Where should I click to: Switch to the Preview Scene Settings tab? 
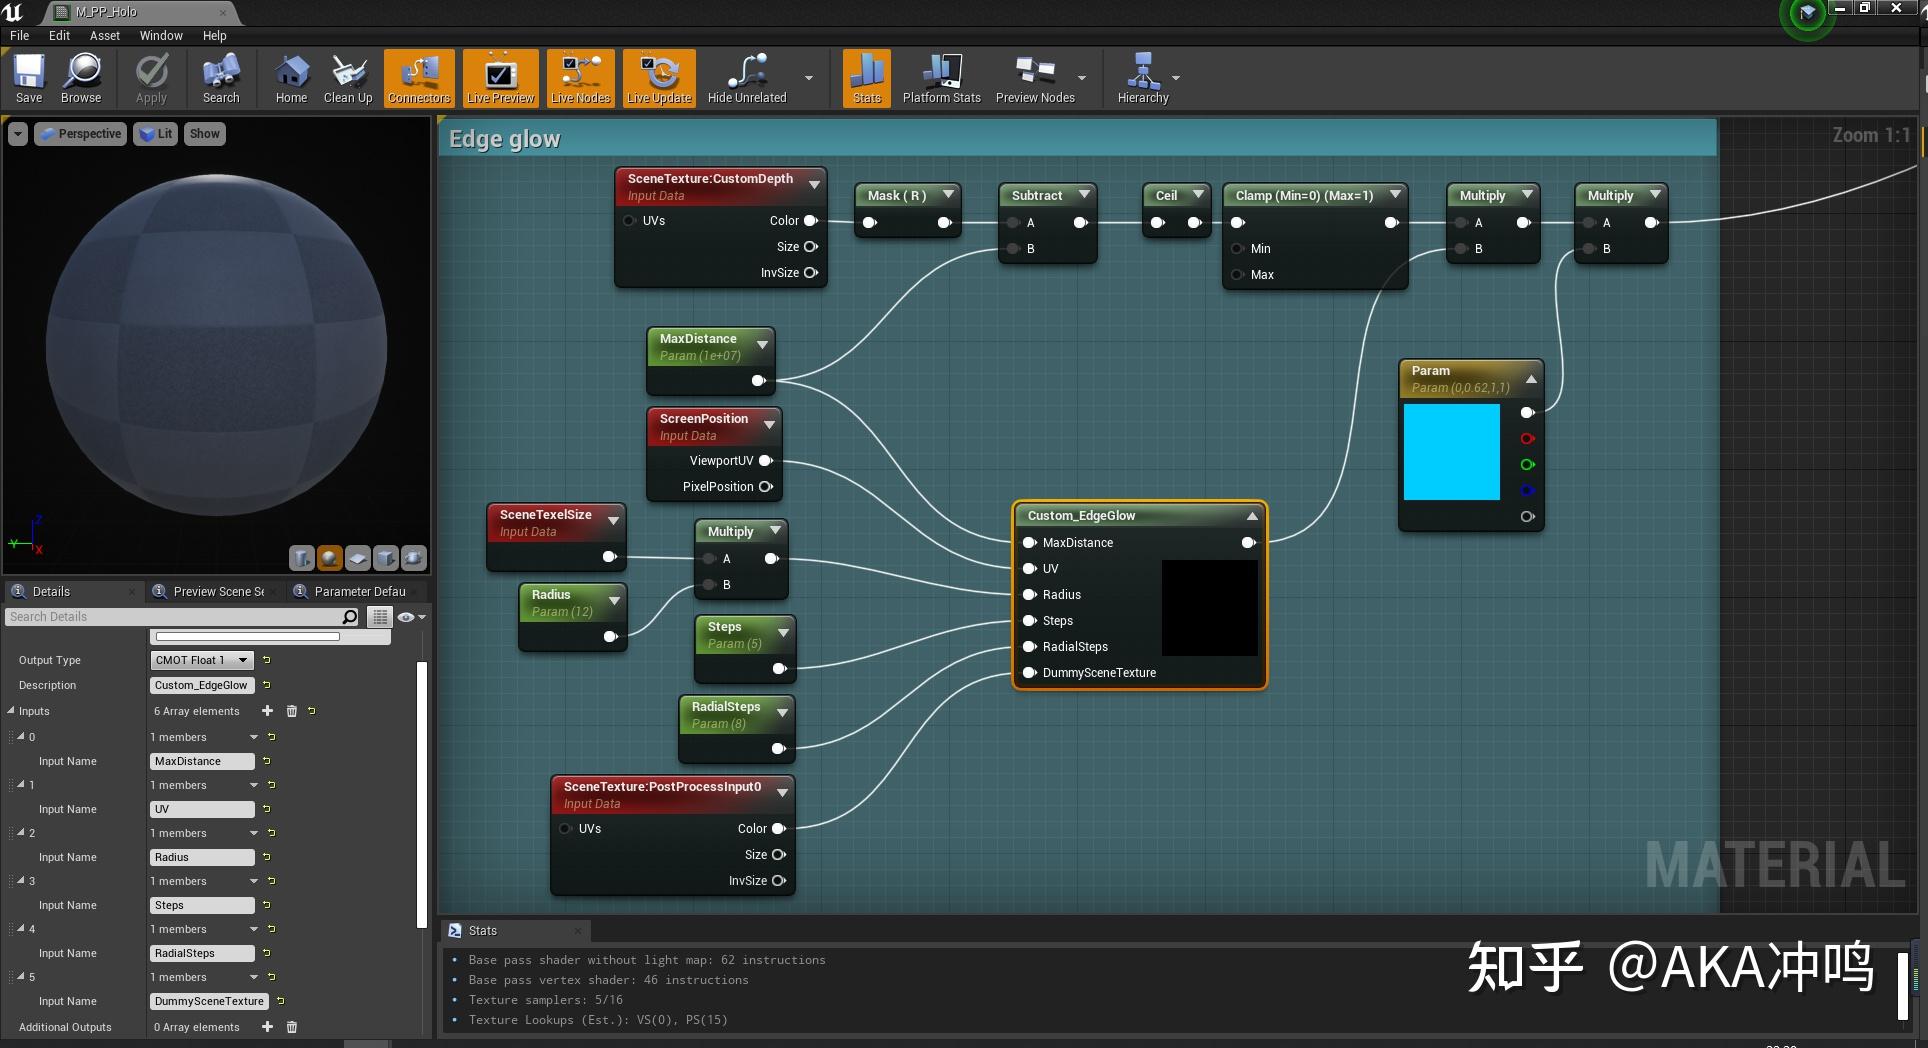[217, 591]
